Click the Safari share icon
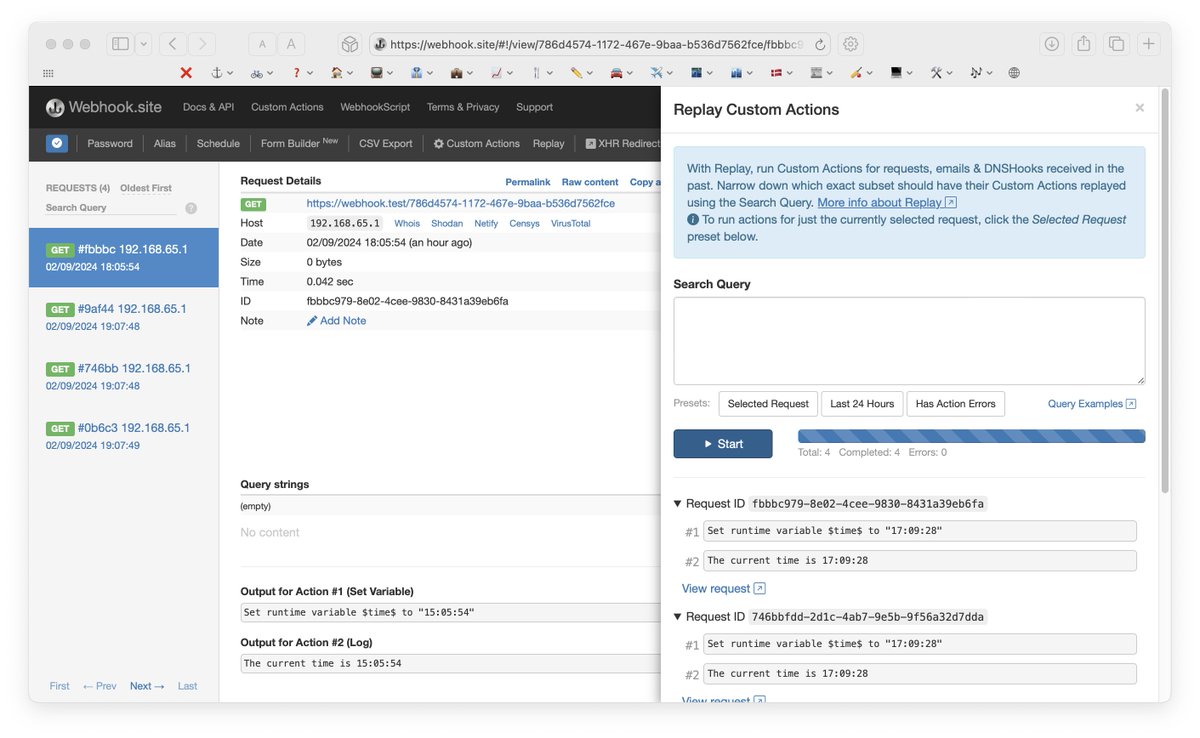This screenshot has height=738, width=1200. click(x=1084, y=44)
